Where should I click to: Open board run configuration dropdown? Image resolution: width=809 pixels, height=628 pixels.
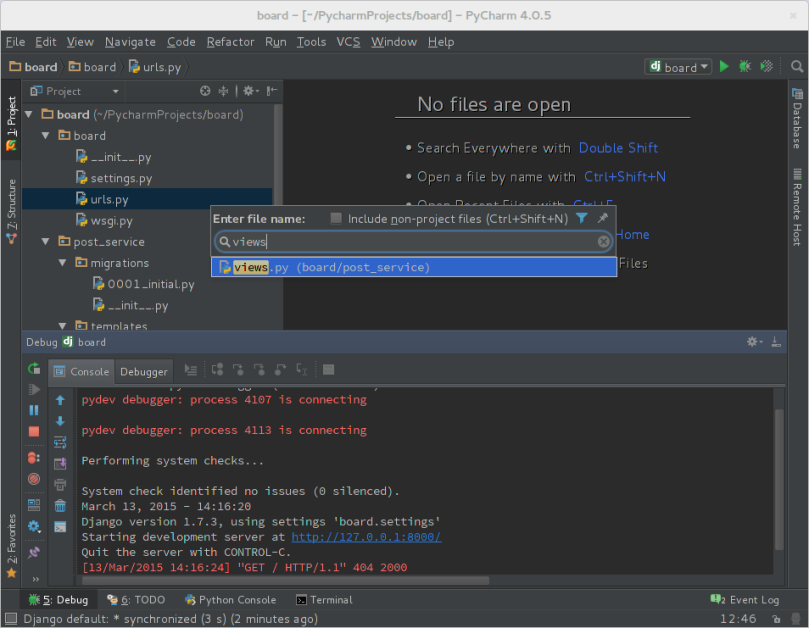point(678,67)
